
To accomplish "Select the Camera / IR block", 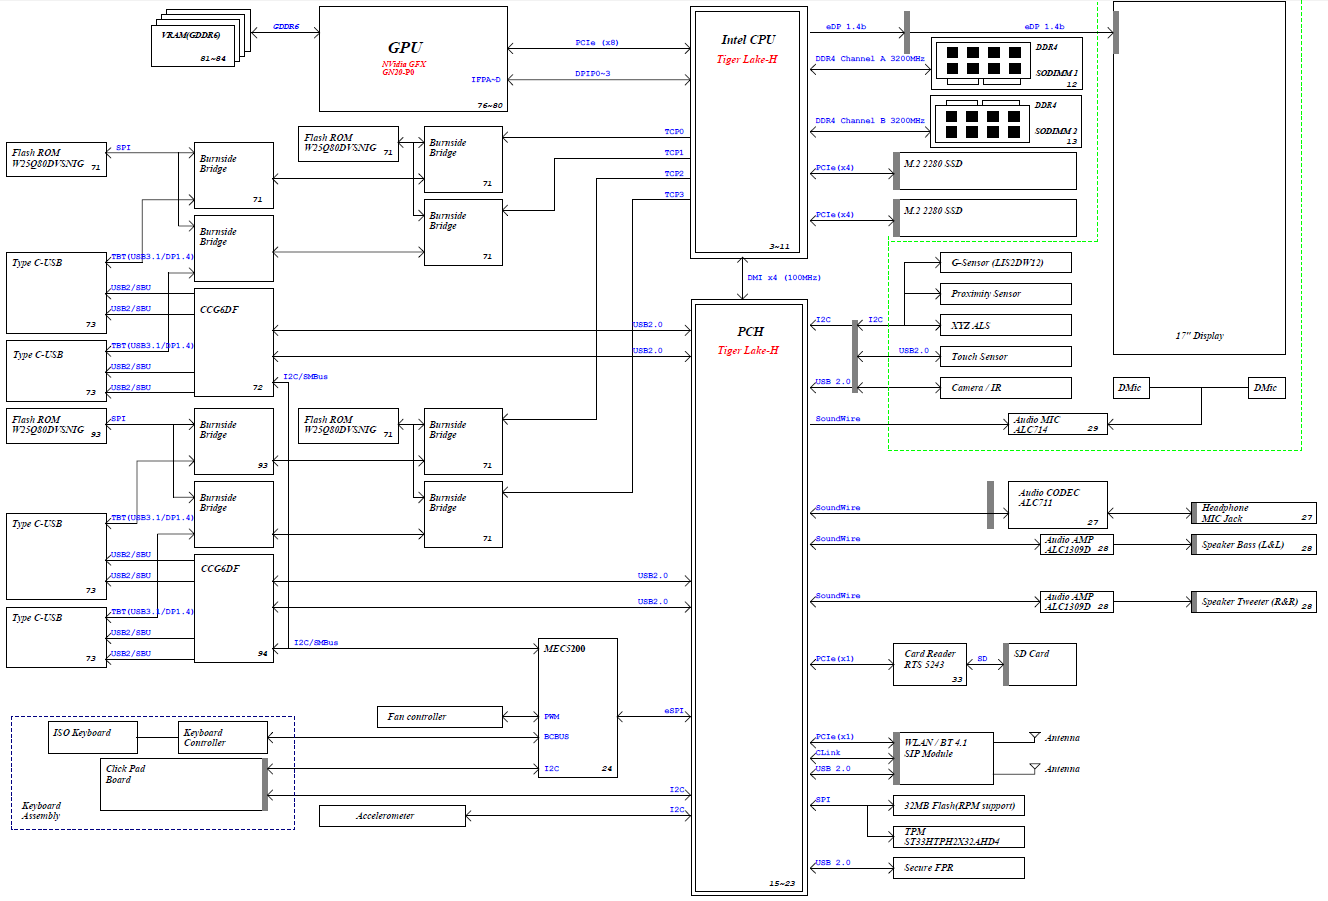I will 1004,388.
